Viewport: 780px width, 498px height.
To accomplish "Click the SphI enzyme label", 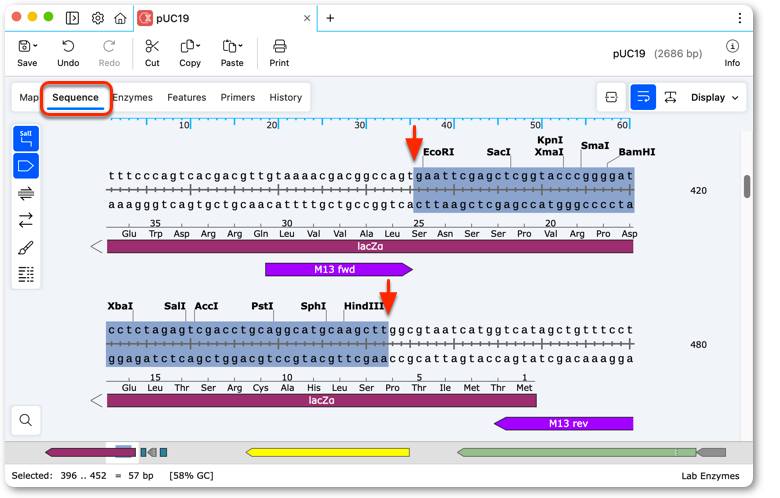I will pyautogui.click(x=313, y=306).
